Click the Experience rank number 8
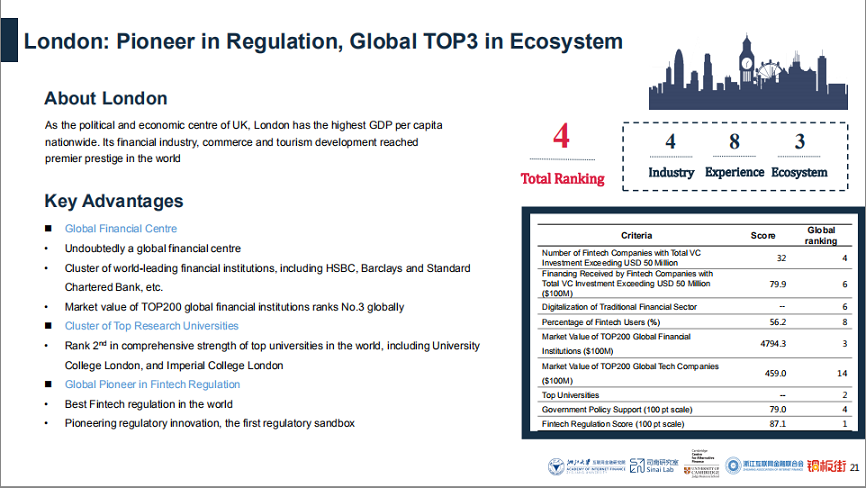 tap(734, 141)
